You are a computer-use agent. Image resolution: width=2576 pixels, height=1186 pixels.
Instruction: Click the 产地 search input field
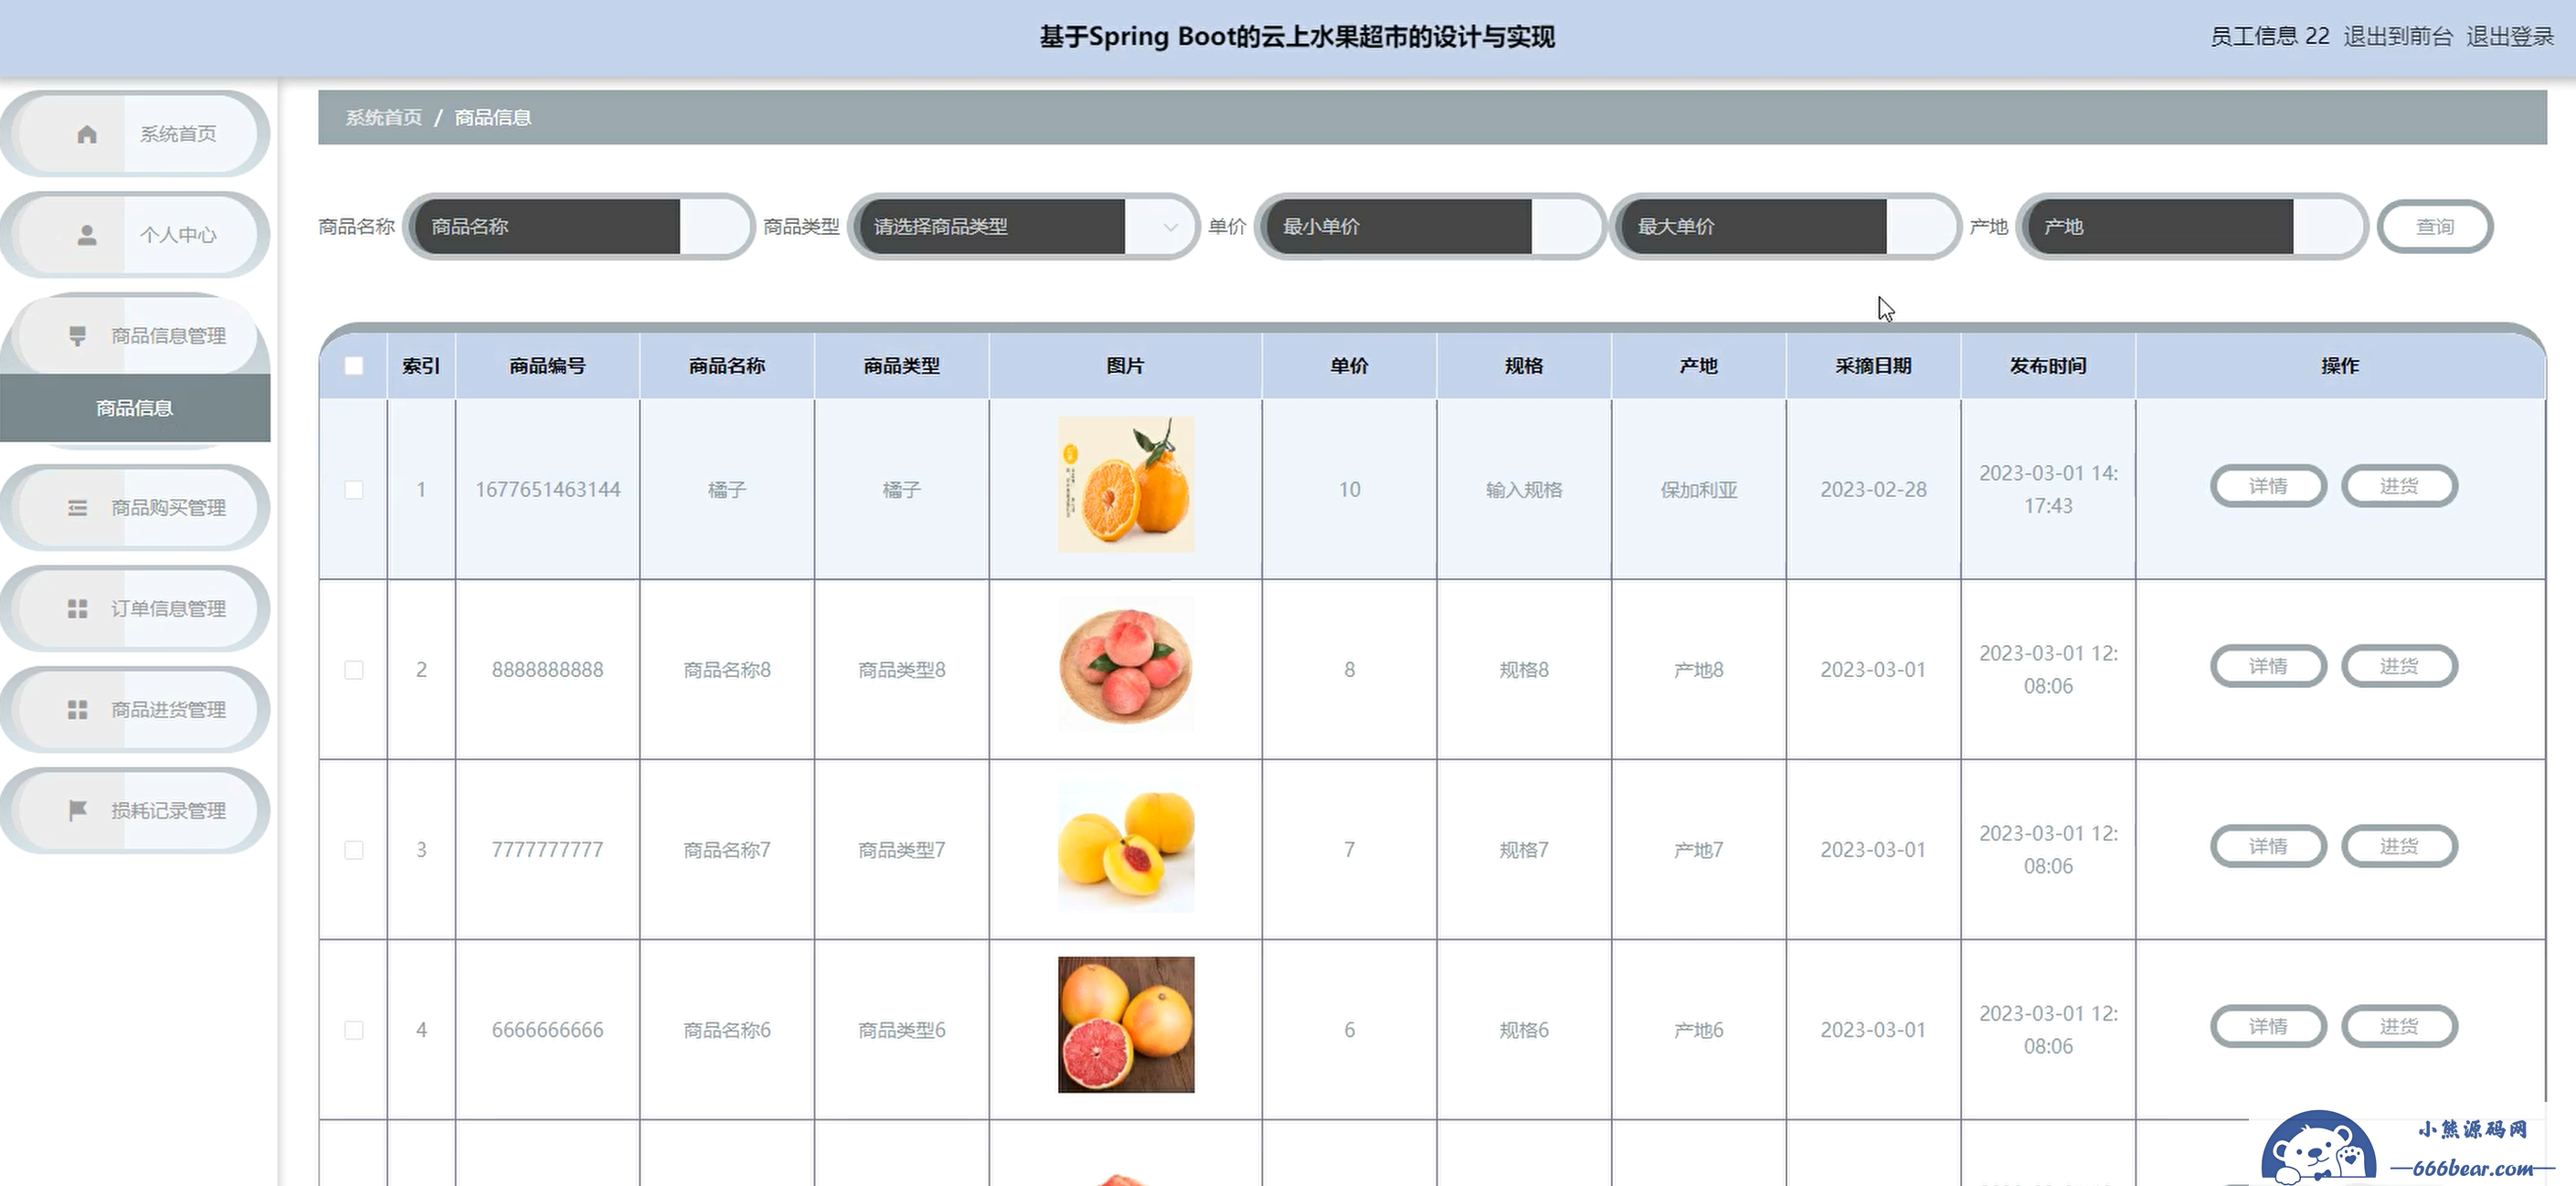(2192, 227)
